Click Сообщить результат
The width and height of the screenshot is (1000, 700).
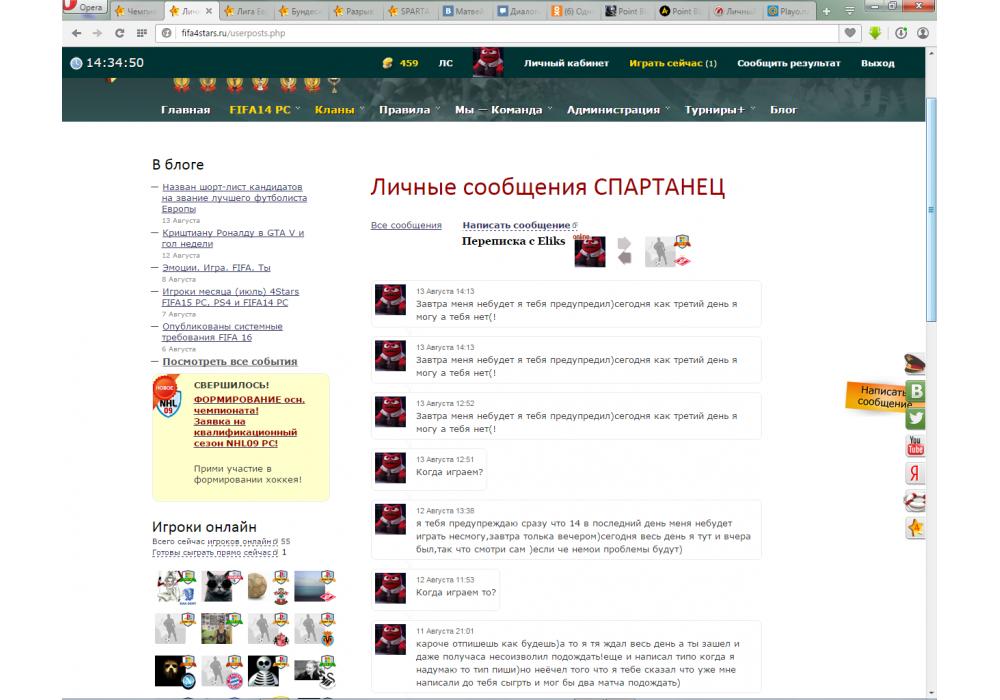click(x=789, y=63)
